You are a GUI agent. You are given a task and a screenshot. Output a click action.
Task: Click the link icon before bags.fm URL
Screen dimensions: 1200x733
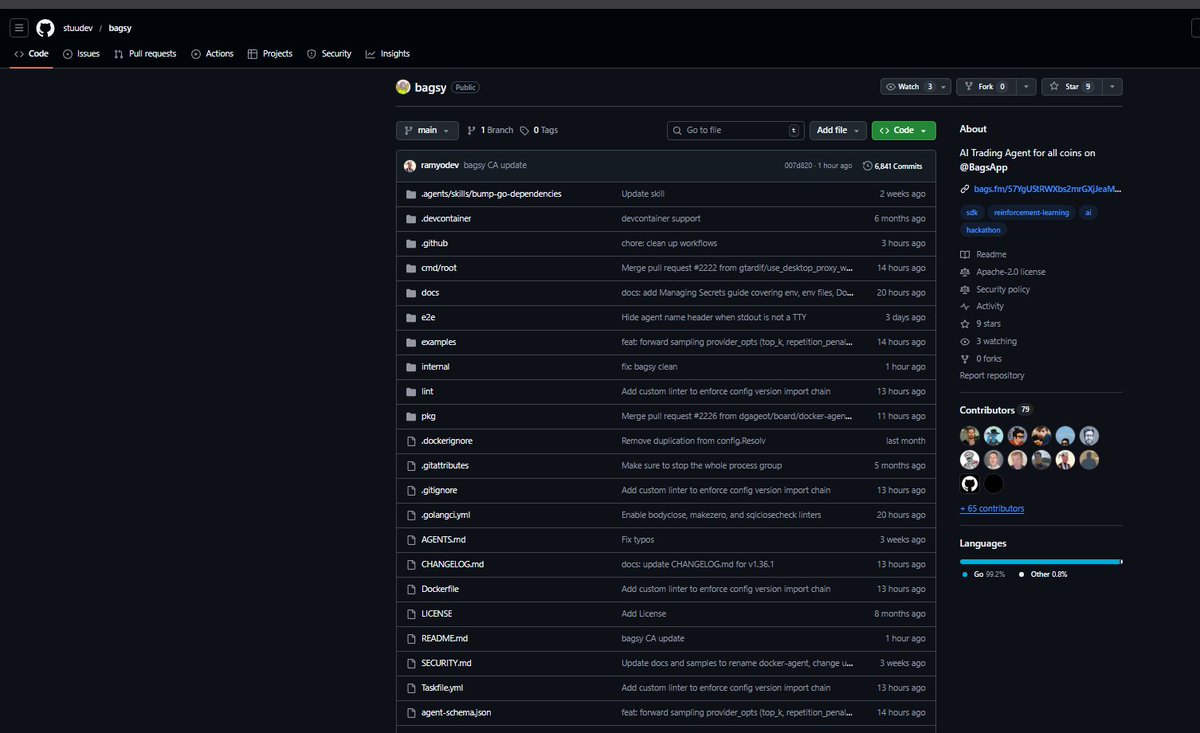(x=965, y=188)
